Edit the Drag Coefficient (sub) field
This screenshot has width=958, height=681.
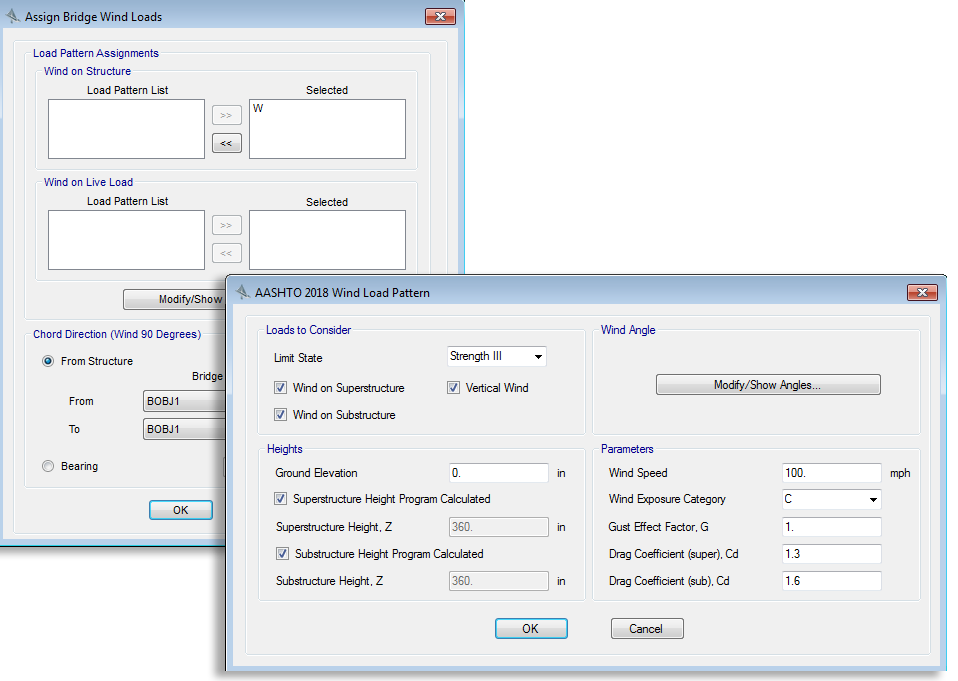coord(831,581)
